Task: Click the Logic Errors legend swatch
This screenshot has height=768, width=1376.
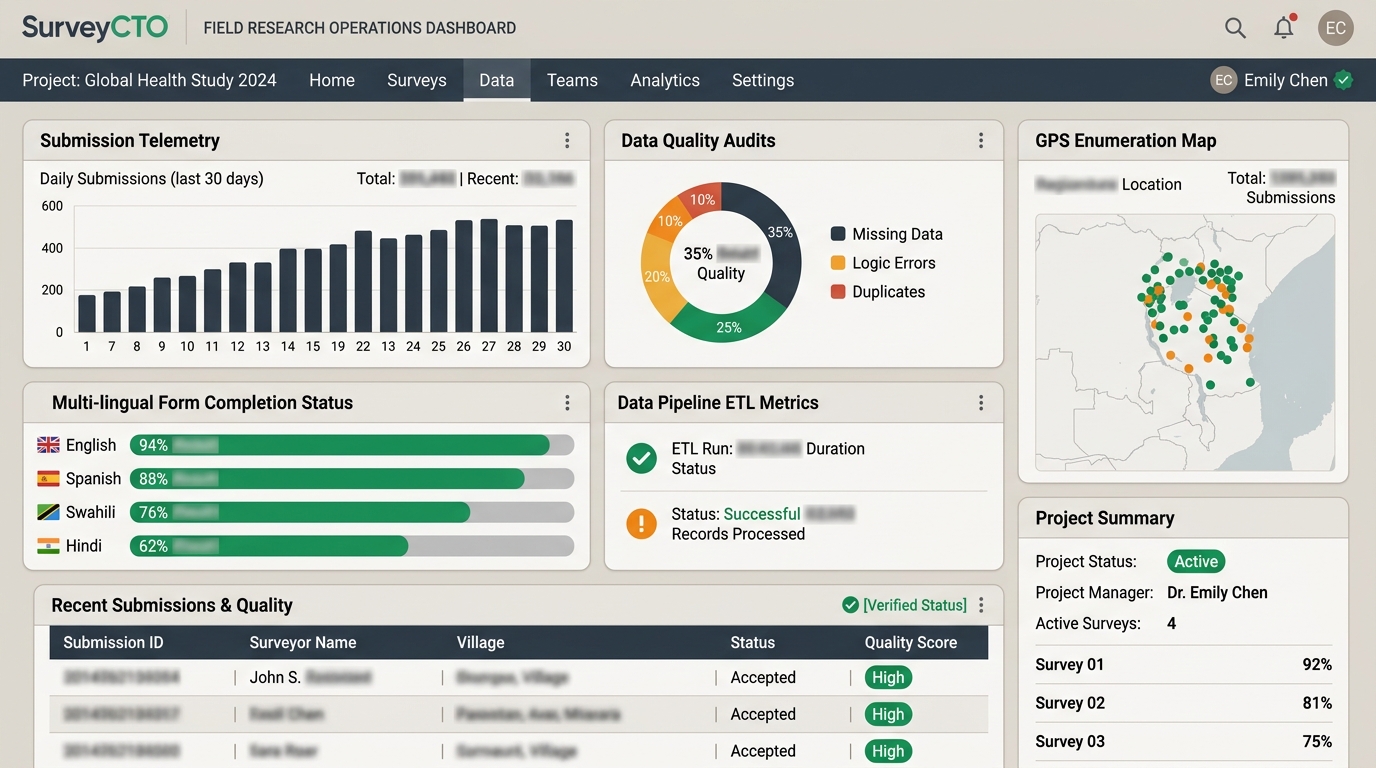Action: click(838, 263)
